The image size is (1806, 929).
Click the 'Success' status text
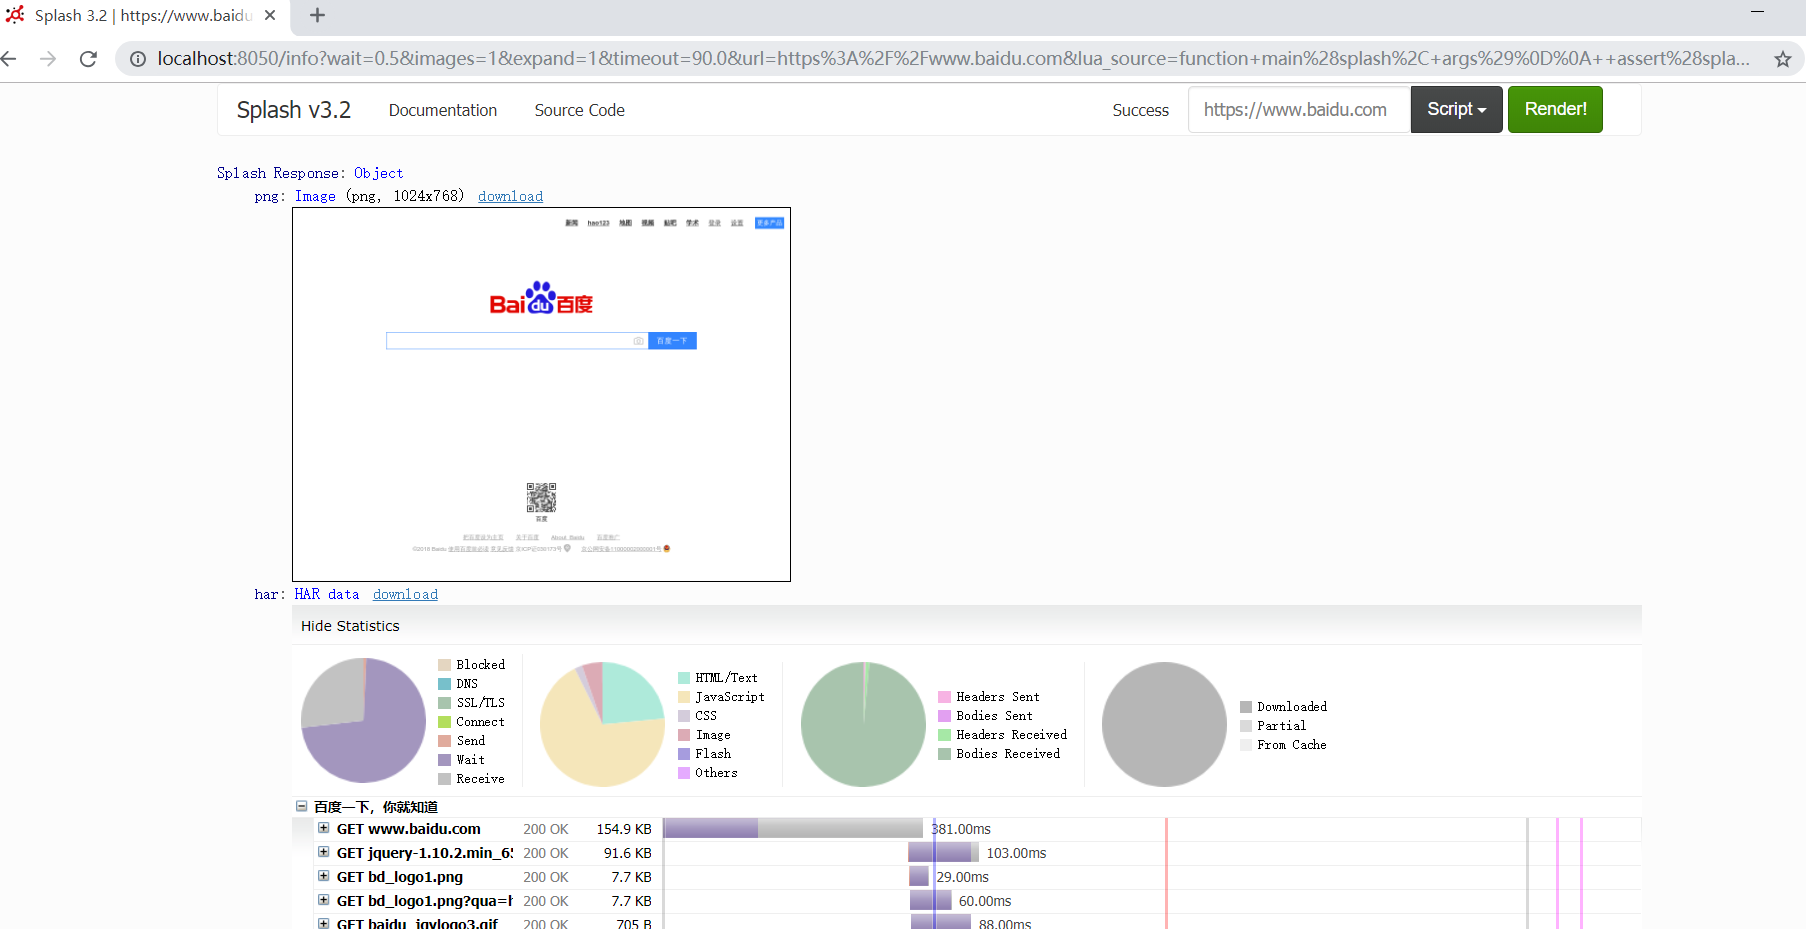(1140, 110)
